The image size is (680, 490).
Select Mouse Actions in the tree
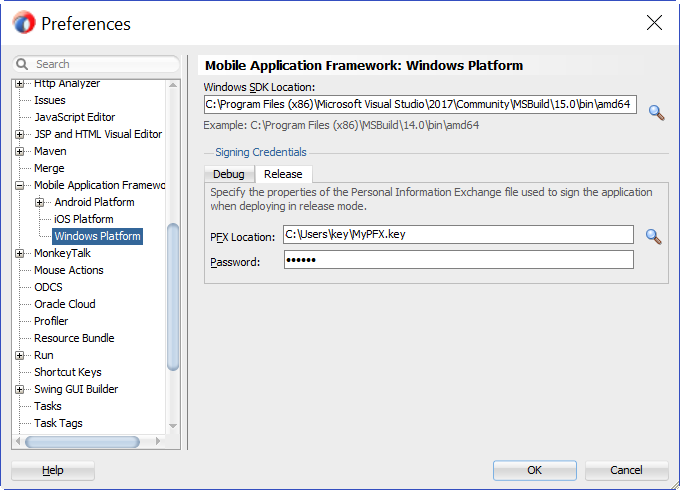pos(69,270)
